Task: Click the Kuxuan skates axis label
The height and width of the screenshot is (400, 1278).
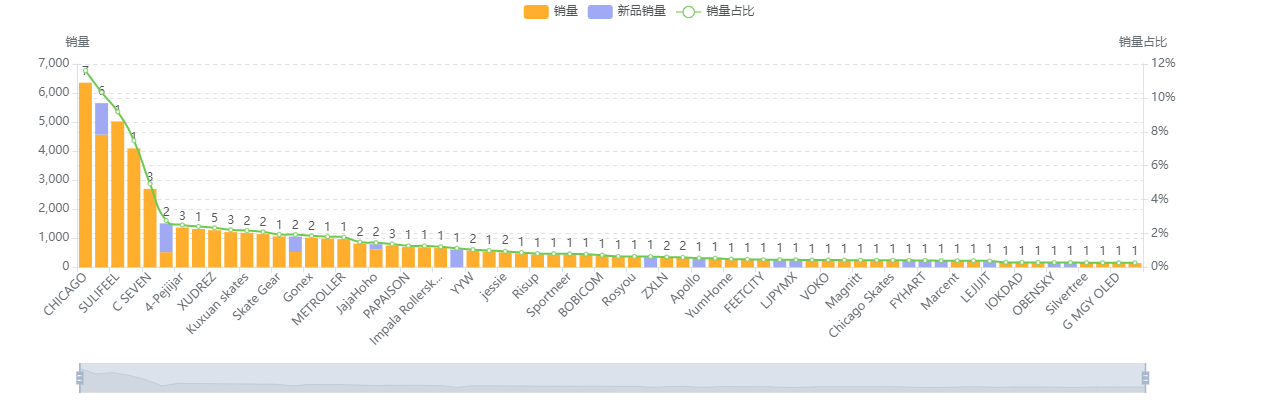Action: click(219, 302)
